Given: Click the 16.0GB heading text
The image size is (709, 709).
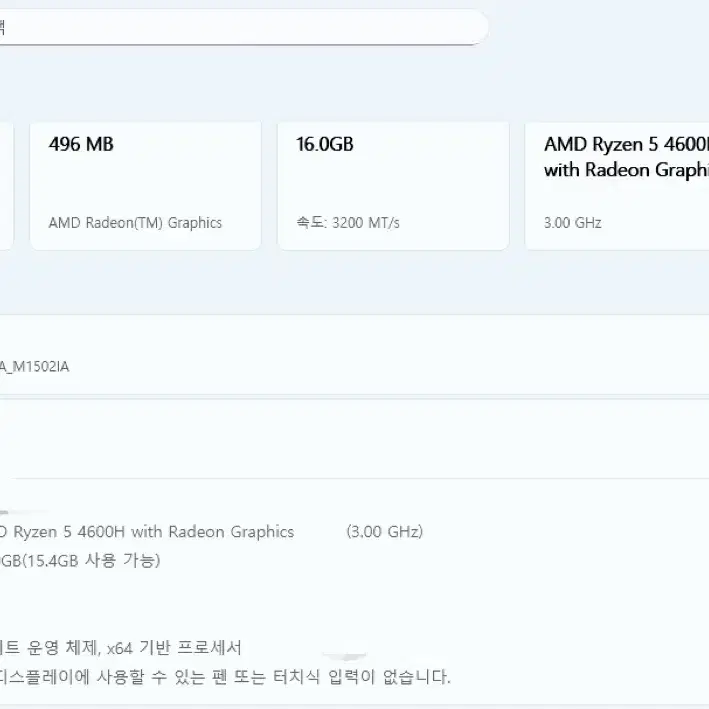Looking at the screenshot, I should pos(325,144).
